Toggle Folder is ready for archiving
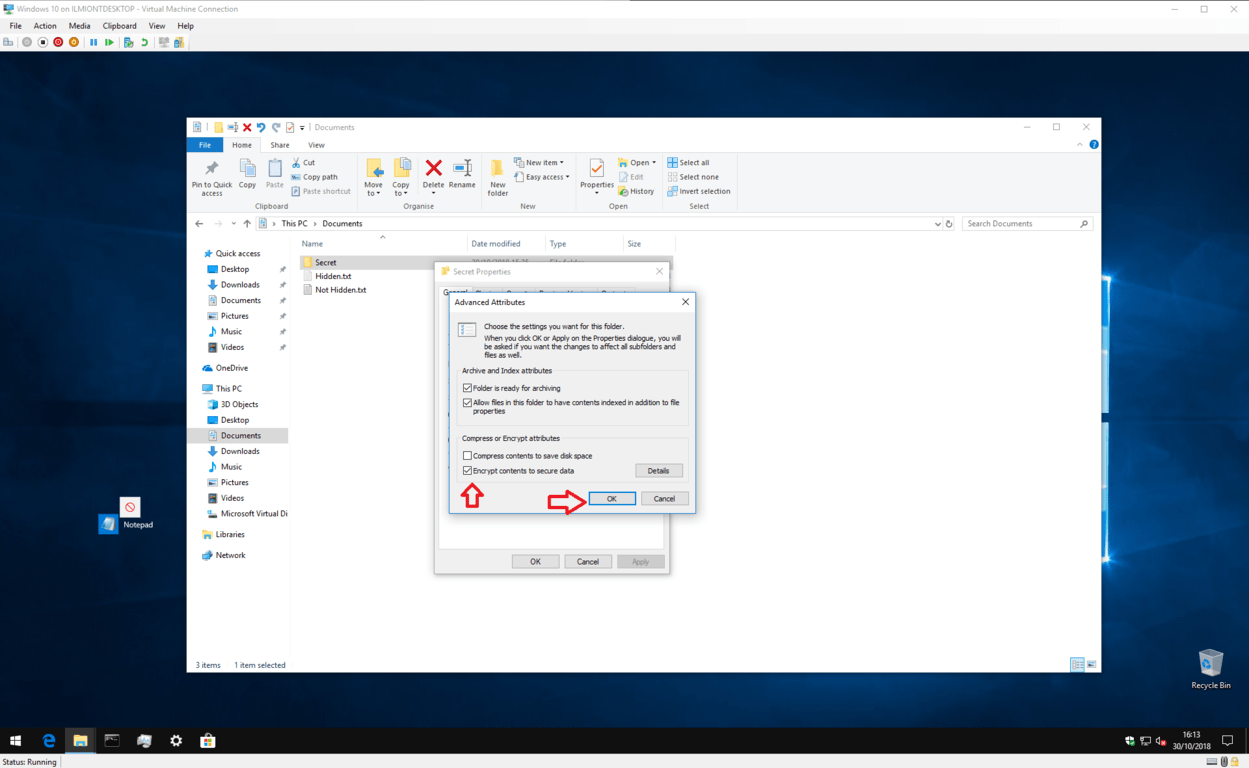Viewport: 1249px width, 768px height. tap(467, 388)
